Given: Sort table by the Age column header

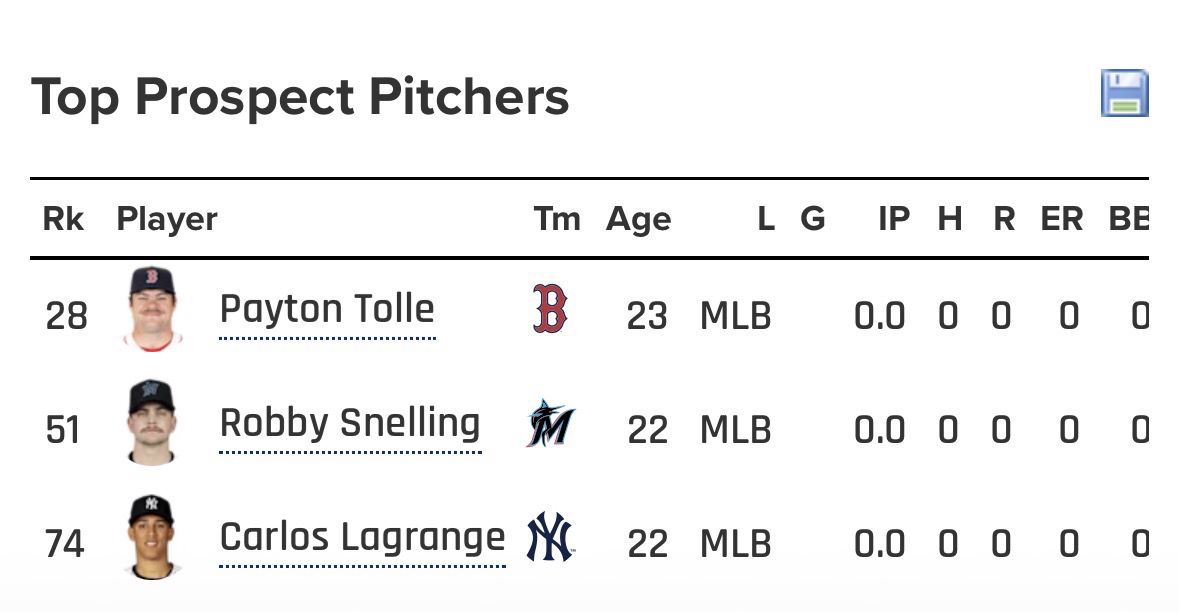Looking at the screenshot, I should tap(638, 219).
